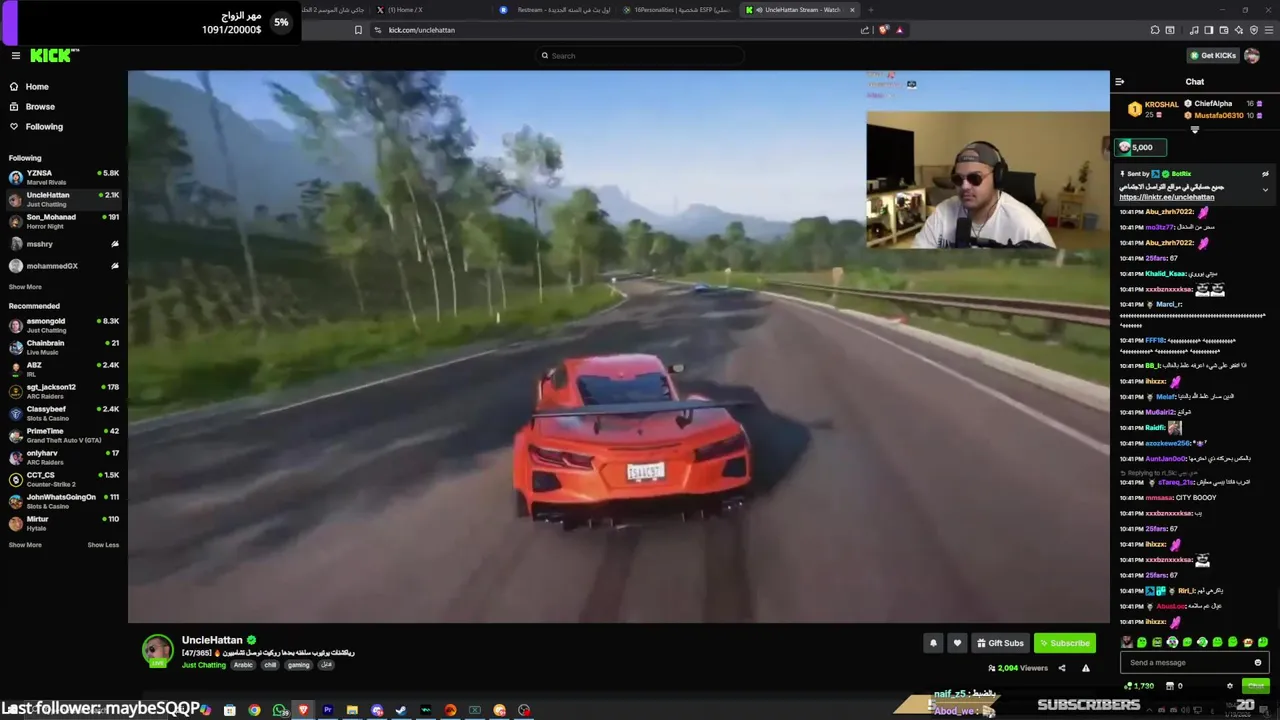This screenshot has width=1280, height=720.
Task: Open sgt_jackson12 recommended channel
Action: [62, 391]
